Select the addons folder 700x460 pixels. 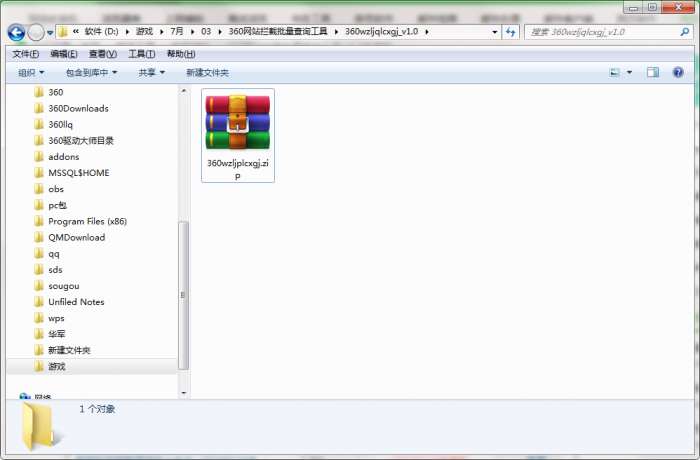(x=57, y=157)
